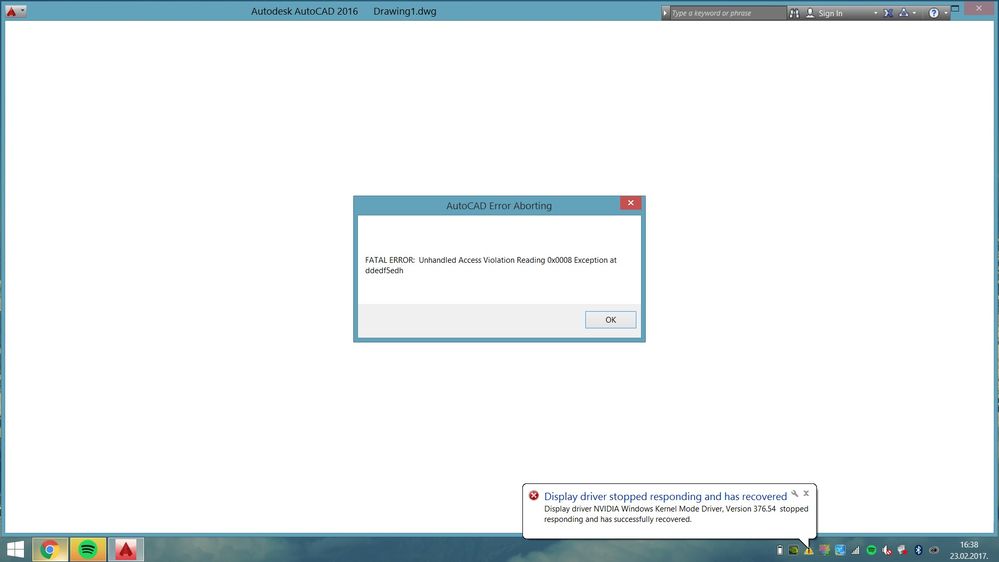Click Sign In in title bar

click(830, 13)
